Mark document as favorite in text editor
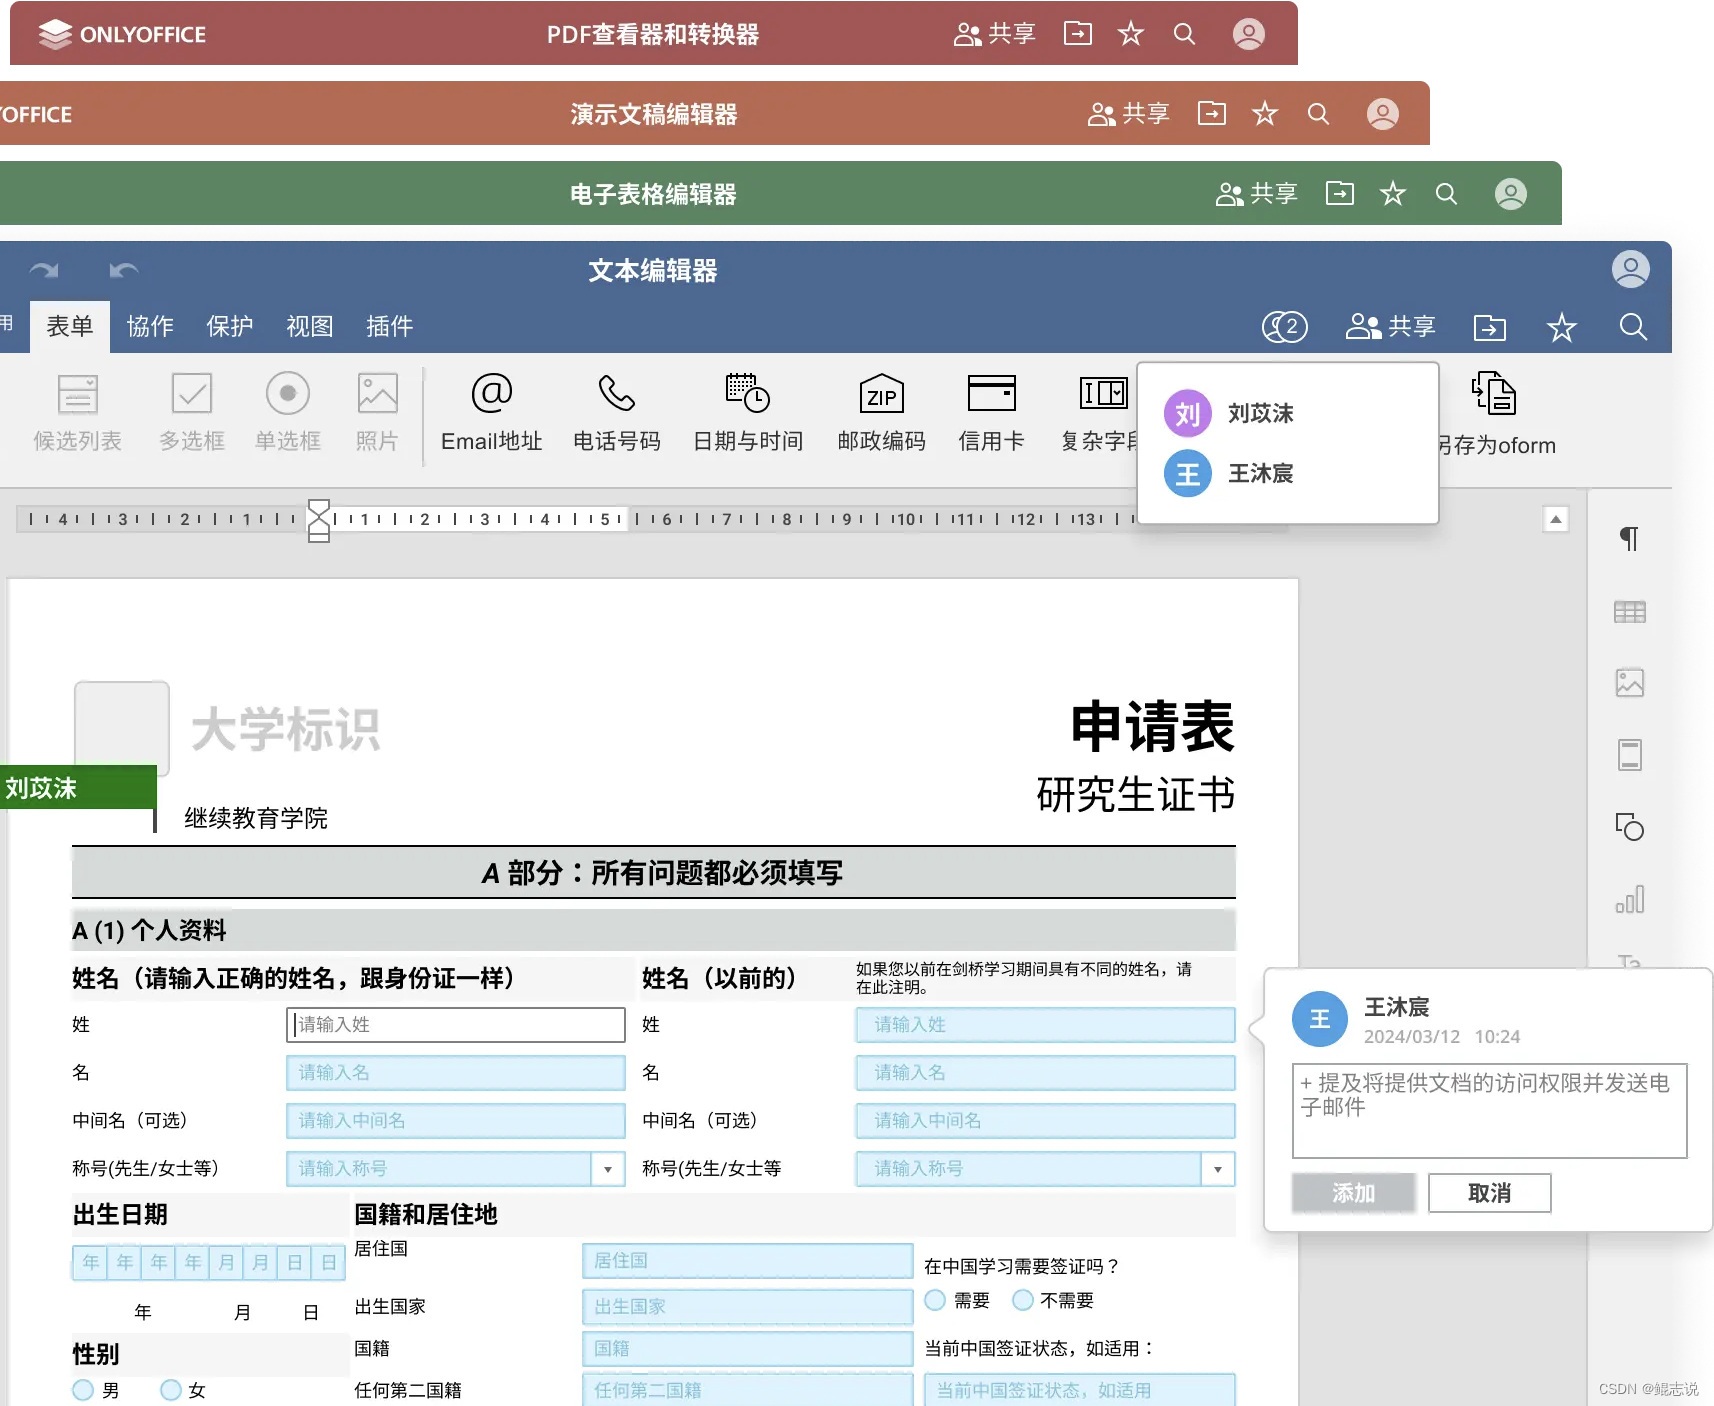Image resolution: width=1714 pixels, height=1406 pixels. (1561, 327)
